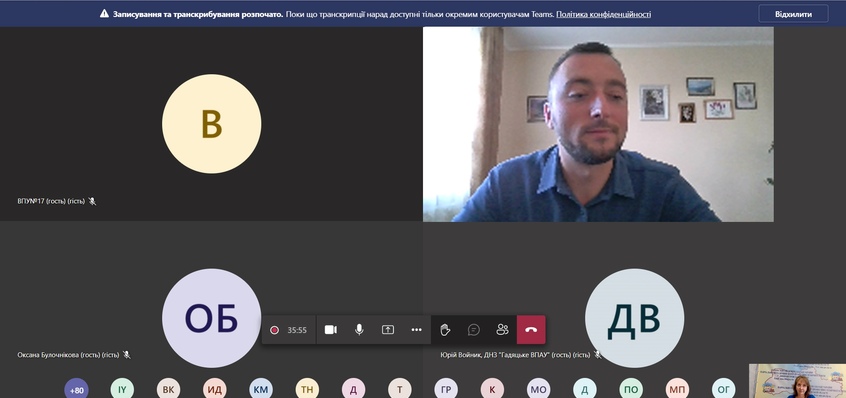Select the К participant avatar

pyautogui.click(x=492, y=389)
